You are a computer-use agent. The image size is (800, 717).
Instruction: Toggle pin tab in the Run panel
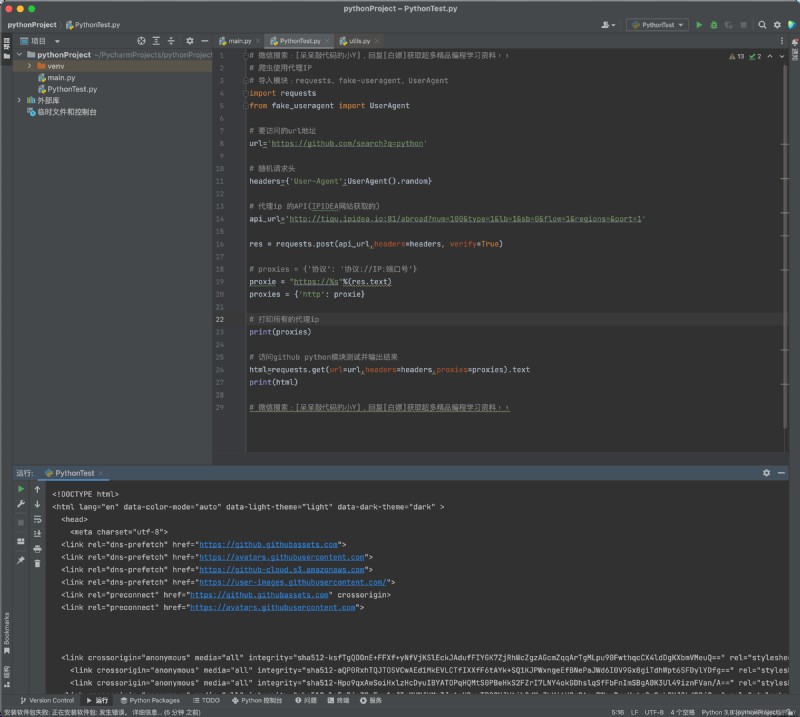[x=21, y=560]
